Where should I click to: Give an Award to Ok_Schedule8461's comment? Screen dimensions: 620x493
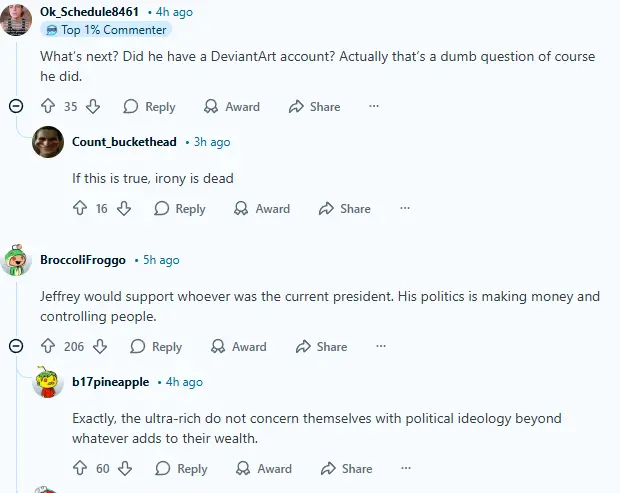[x=231, y=106]
